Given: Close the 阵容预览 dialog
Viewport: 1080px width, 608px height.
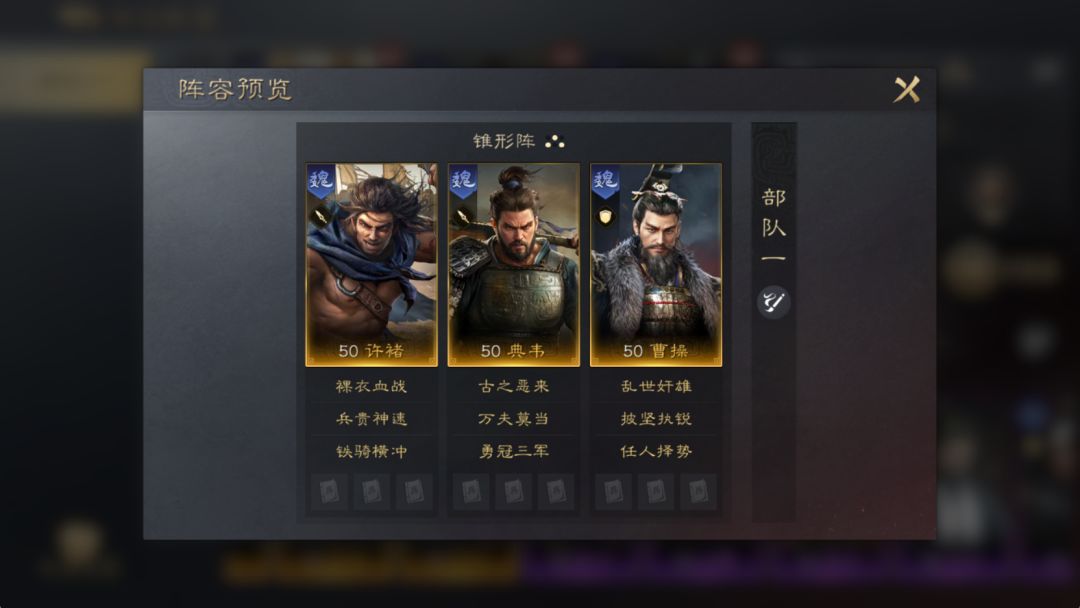Looking at the screenshot, I should pos(906,90).
